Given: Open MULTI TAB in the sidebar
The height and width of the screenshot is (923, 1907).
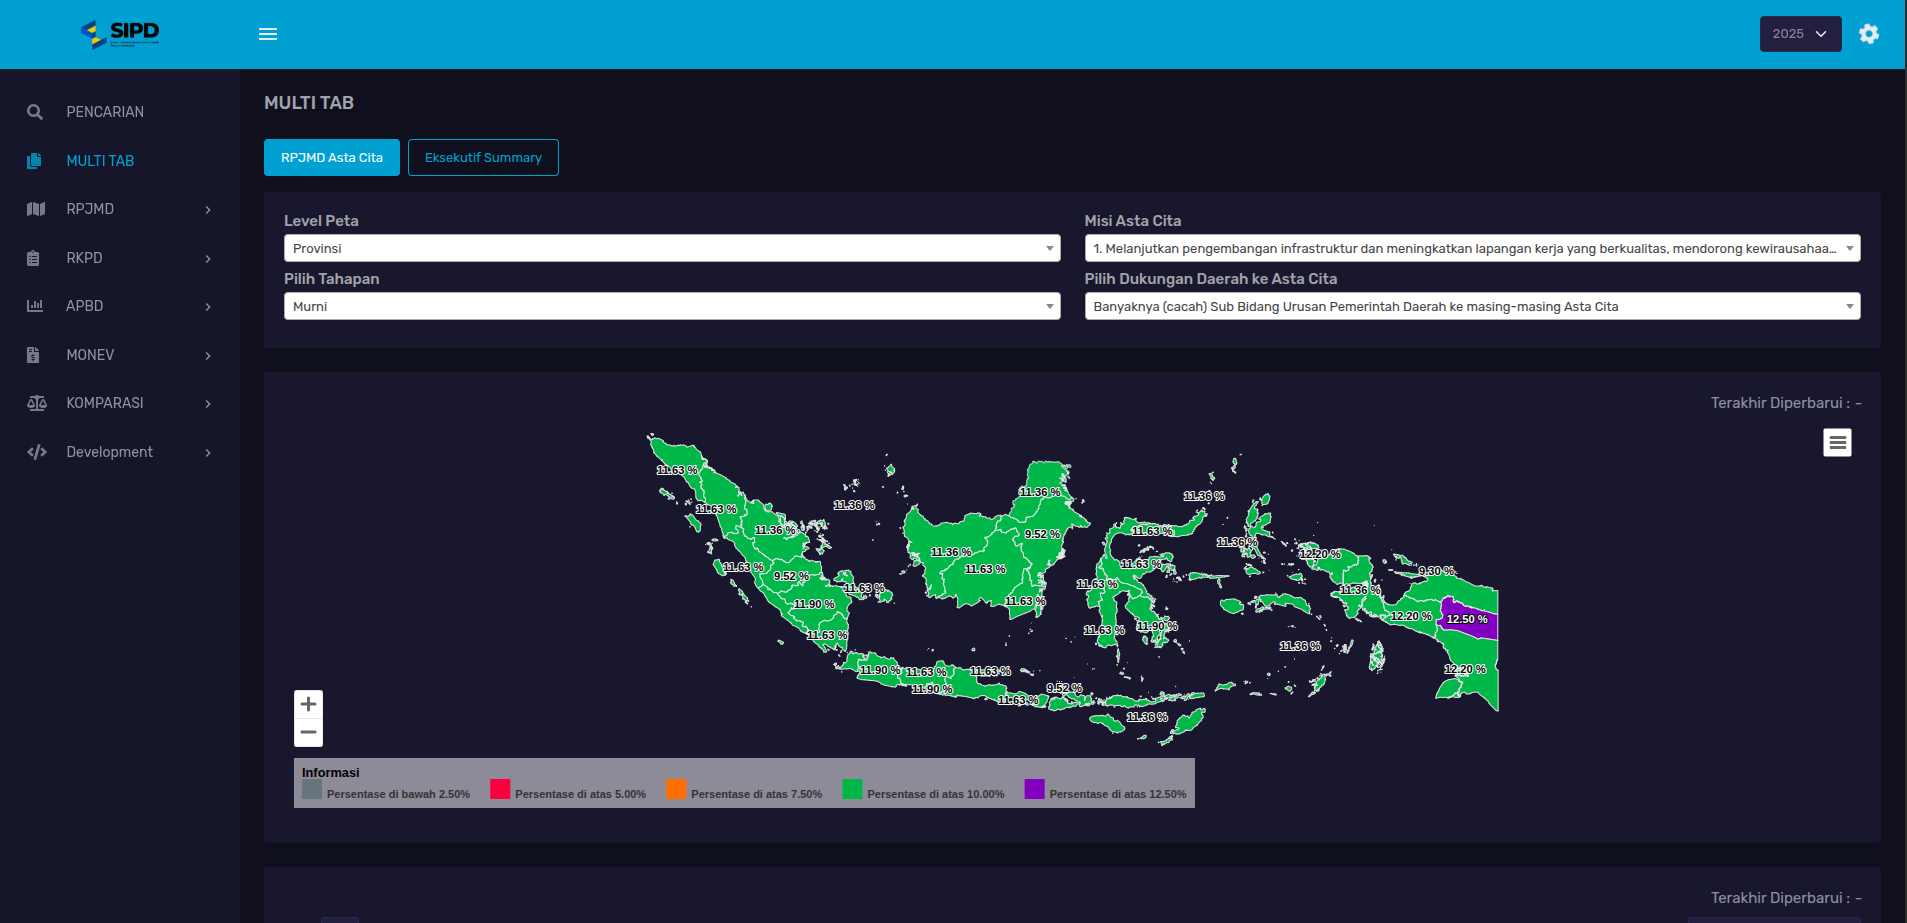Looking at the screenshot, I should coord(100,161).
